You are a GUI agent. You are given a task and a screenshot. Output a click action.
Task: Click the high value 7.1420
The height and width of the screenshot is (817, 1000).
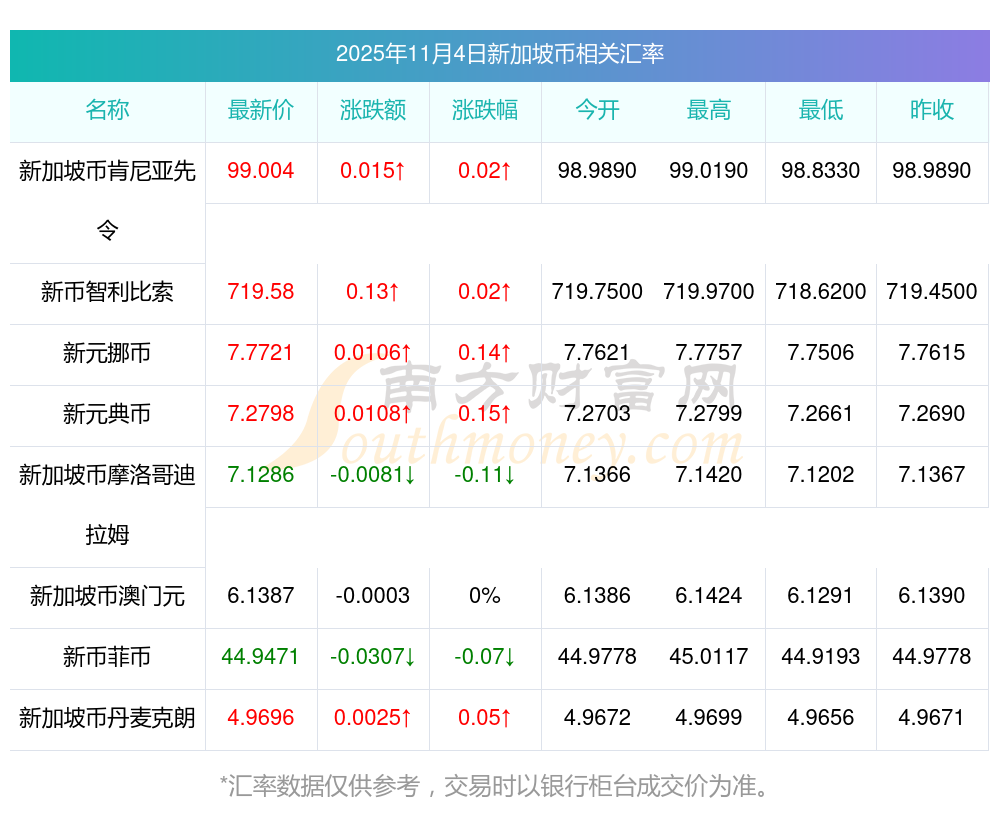[709, 475]
